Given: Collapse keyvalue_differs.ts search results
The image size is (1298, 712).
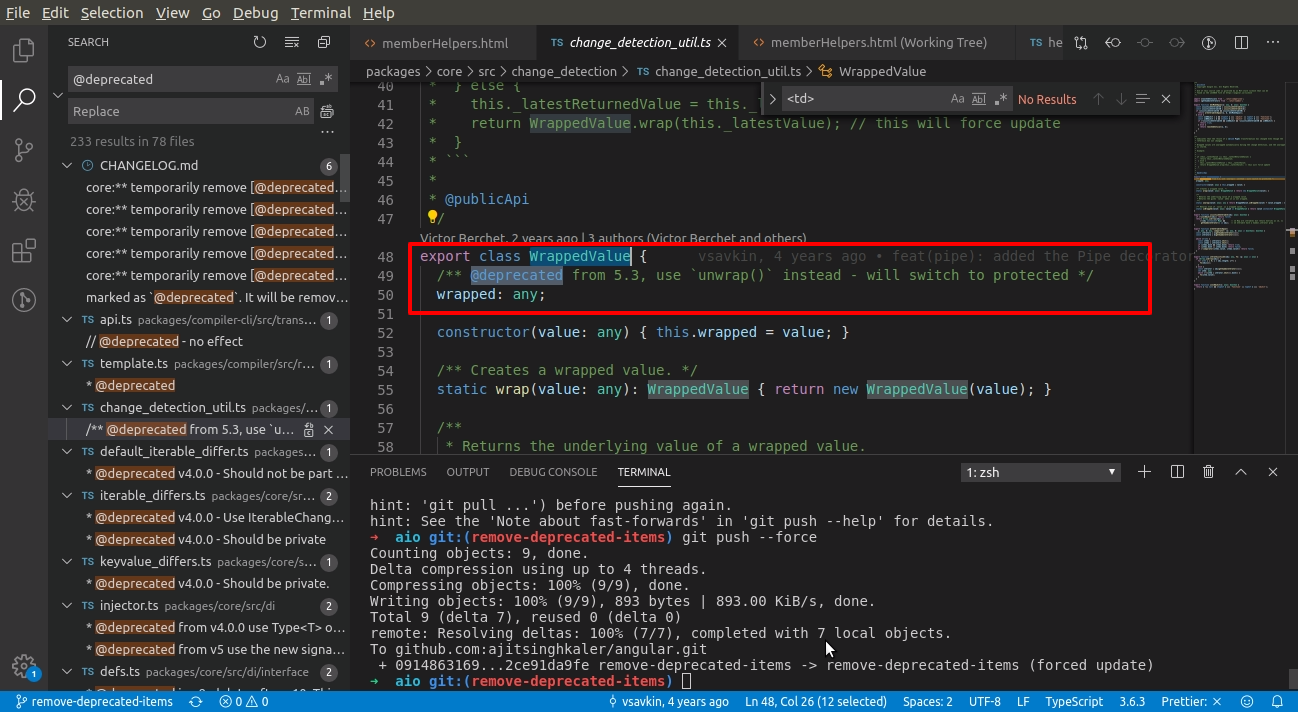Looking at the screenshot, I should click(x=67, y=561).
